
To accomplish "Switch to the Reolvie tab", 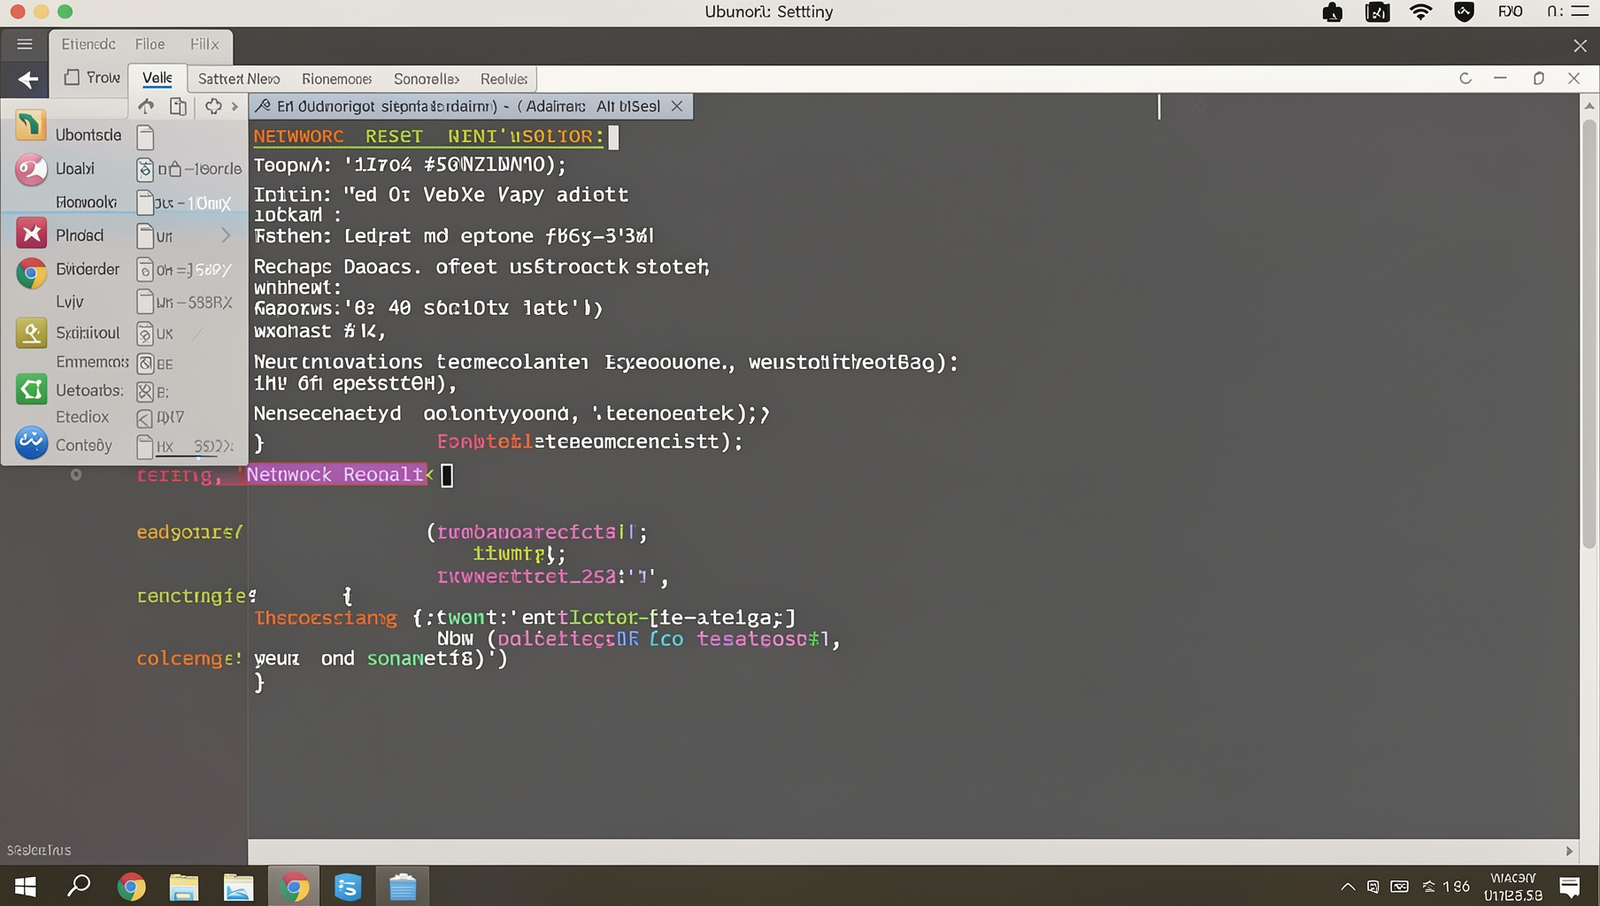I will 504,79.
